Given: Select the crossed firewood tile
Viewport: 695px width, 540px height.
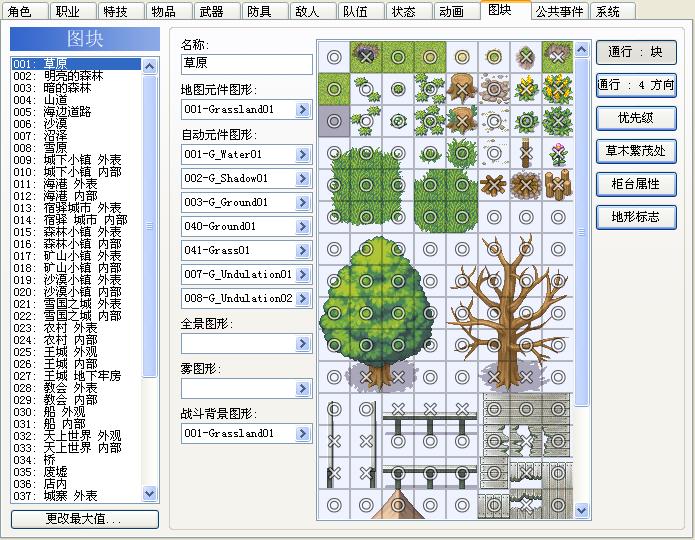Looking at the screenshot, I should (x=494, y=185).
